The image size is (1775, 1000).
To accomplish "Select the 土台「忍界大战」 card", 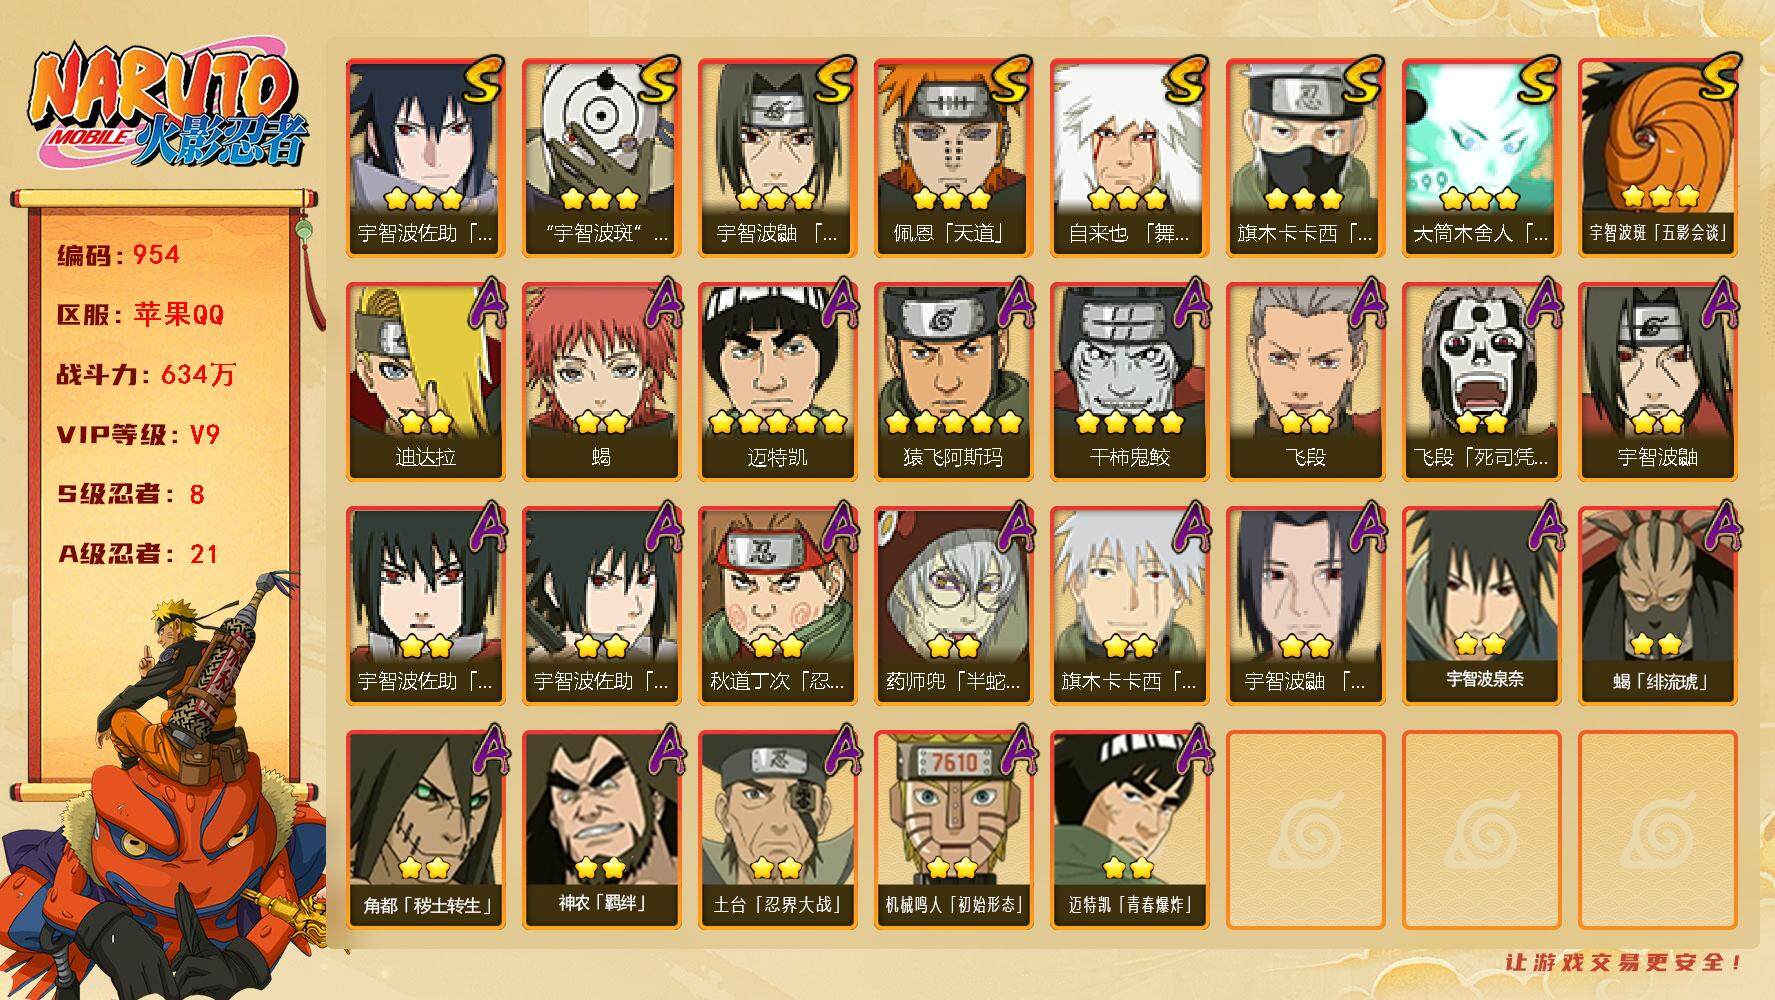I will click(x=777, y=830).
